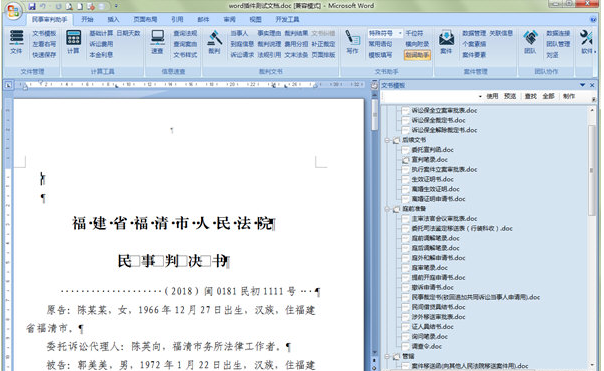Click the ruler tab selector icon

pos(8,85)
